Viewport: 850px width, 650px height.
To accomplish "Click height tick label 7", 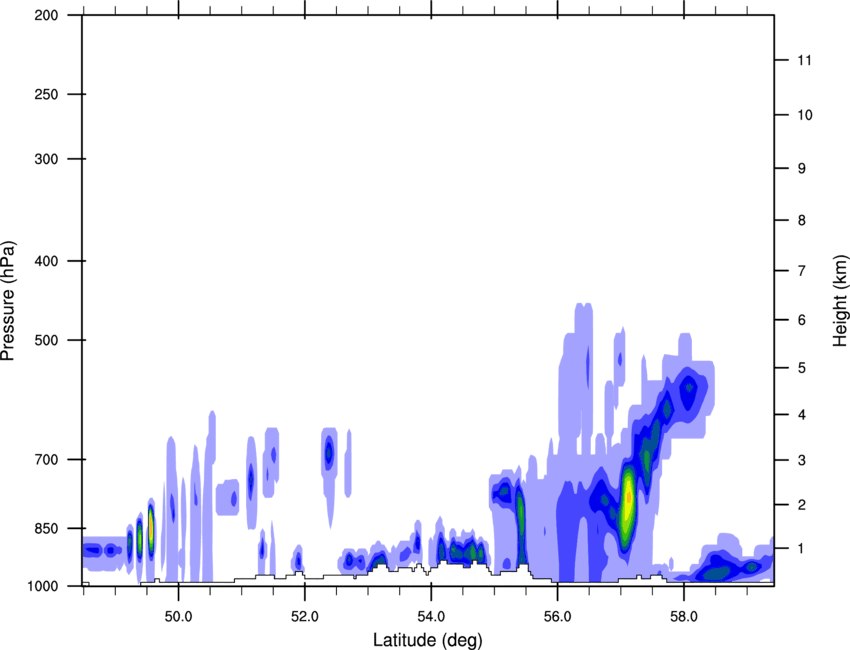I will (801, 271).
